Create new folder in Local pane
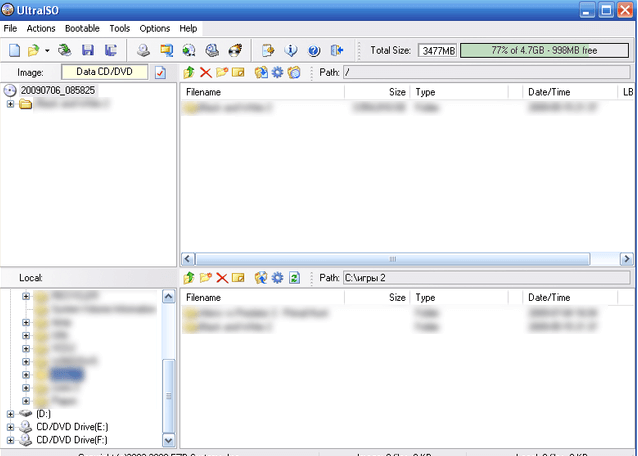Screen dimensions: 638x456 click(x=205, y=278)
